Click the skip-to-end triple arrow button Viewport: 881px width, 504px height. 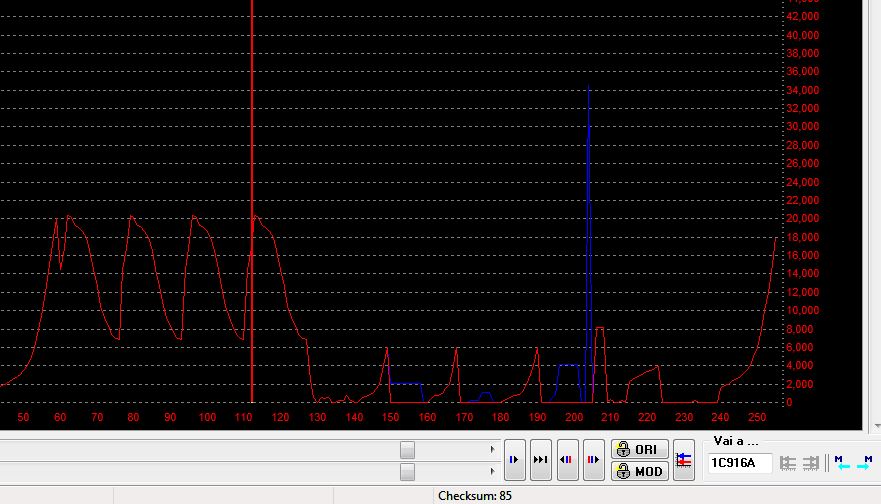[541, 460]
